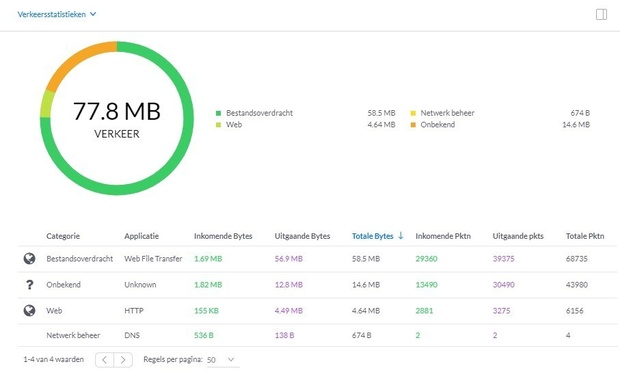Image resolution: width=620 pixels, height=388 pixels.
Task: Click the 536 B incoming bytes value
Action: [204, 335]
